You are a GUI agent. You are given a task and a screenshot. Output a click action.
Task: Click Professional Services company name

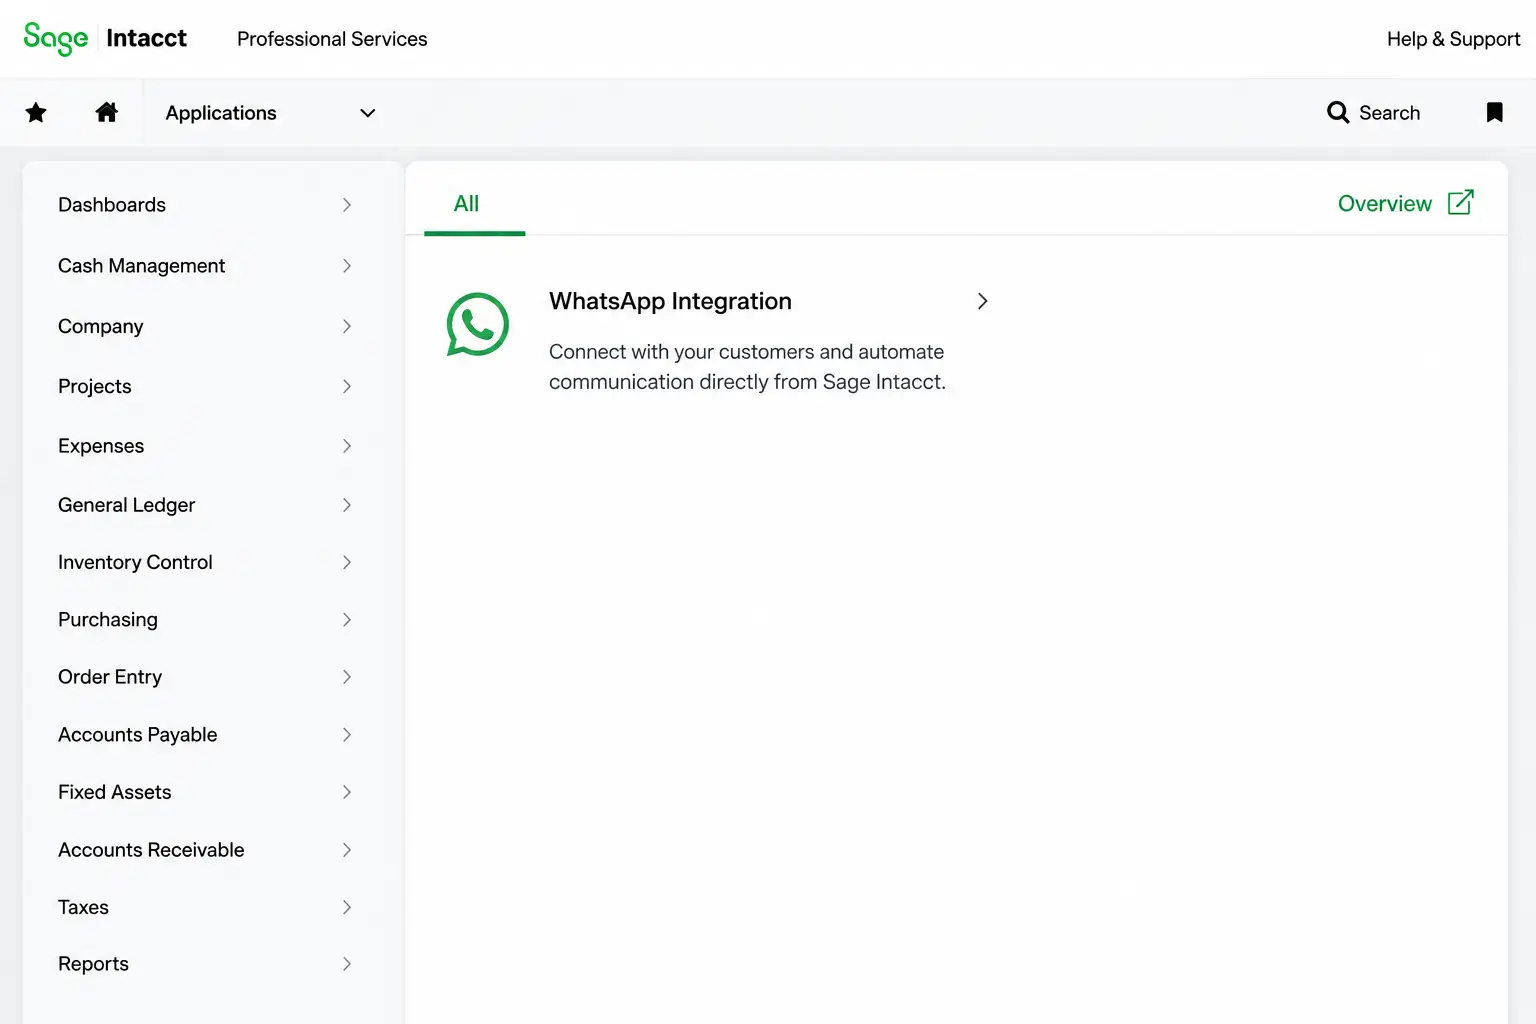pyautogui.click(x=332, y=39)
